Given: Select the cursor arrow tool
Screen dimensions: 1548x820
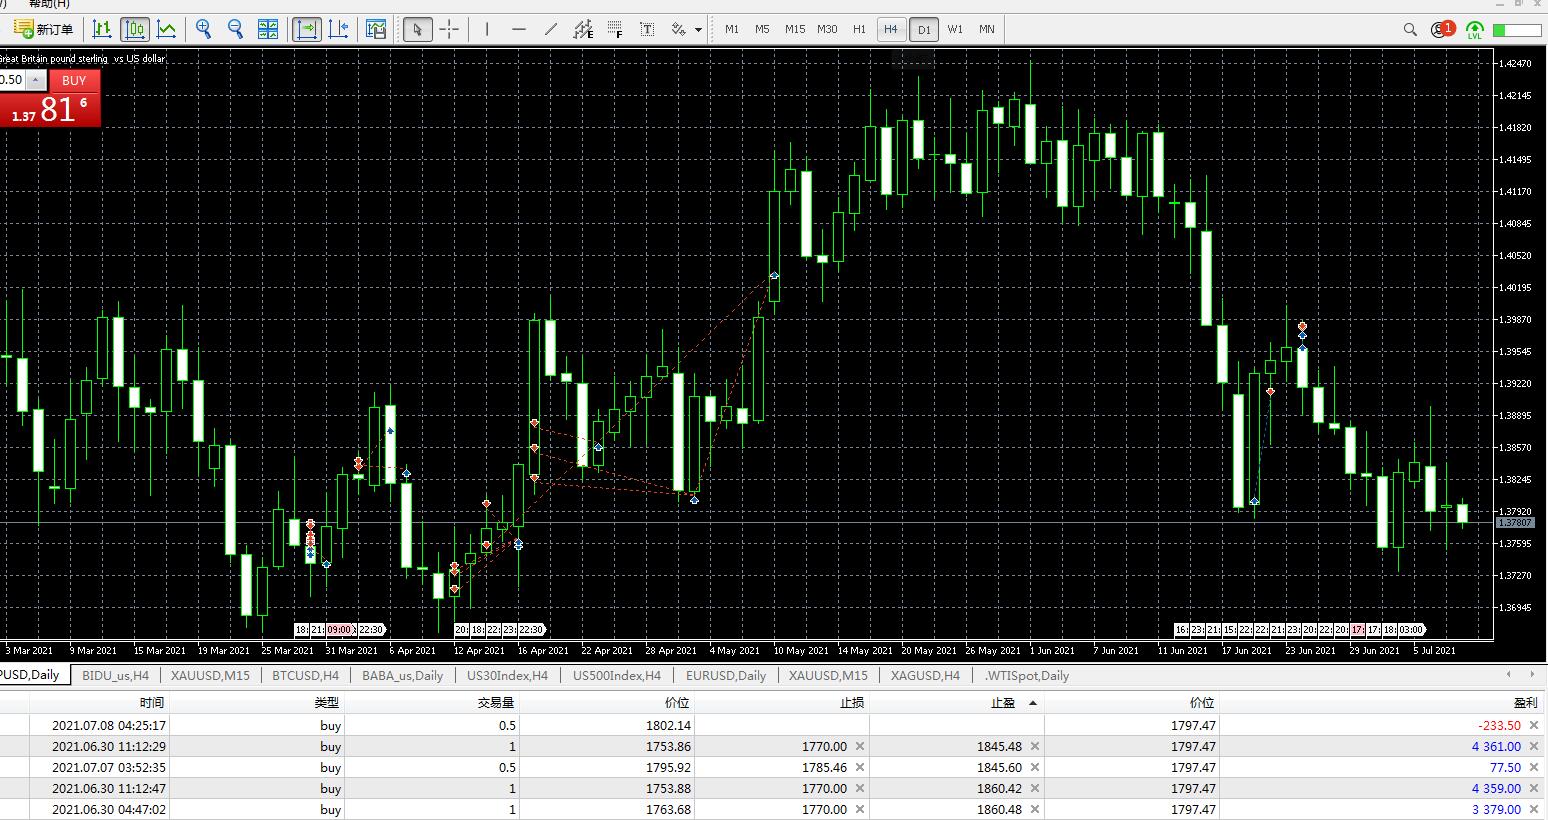Looking at the screenshot, I should pos(417,29).
